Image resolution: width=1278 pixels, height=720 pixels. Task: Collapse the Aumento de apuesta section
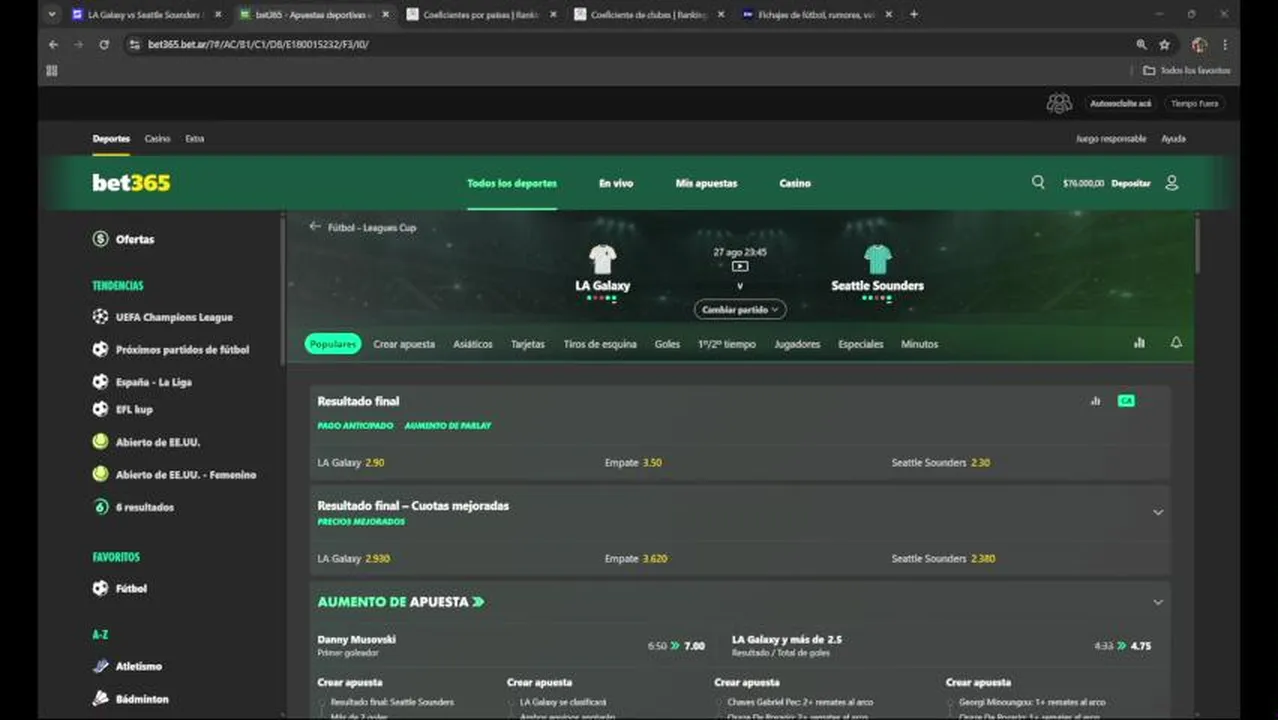1158,602
